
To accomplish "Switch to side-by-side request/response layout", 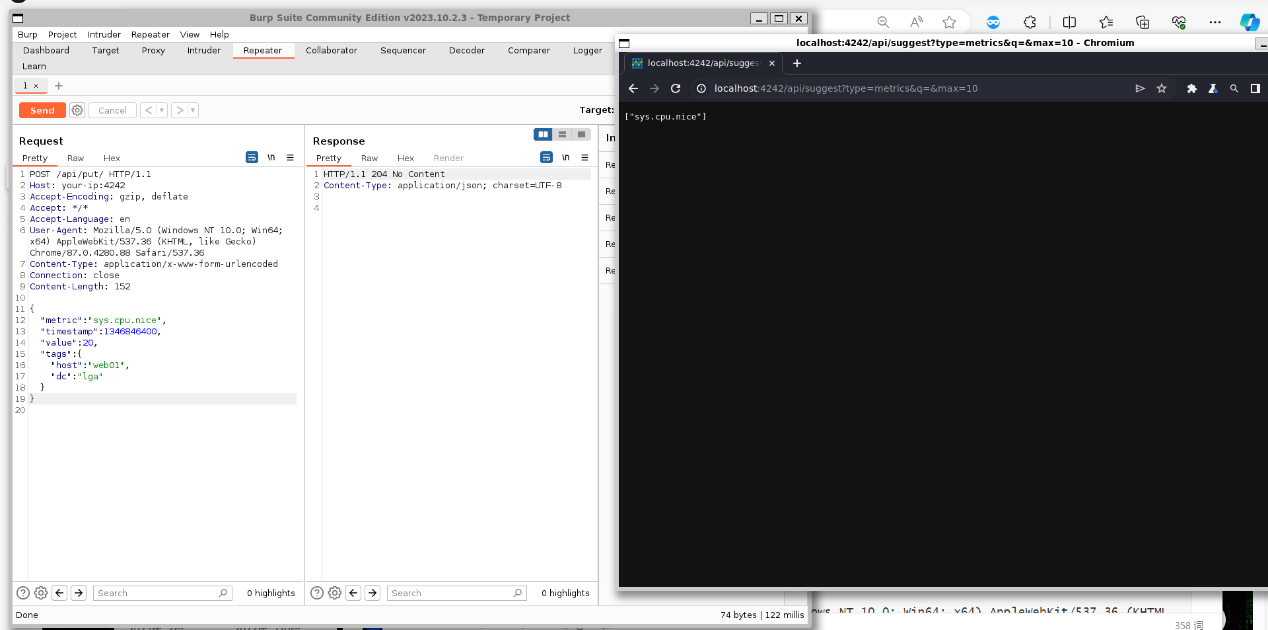I will point(543,134).
